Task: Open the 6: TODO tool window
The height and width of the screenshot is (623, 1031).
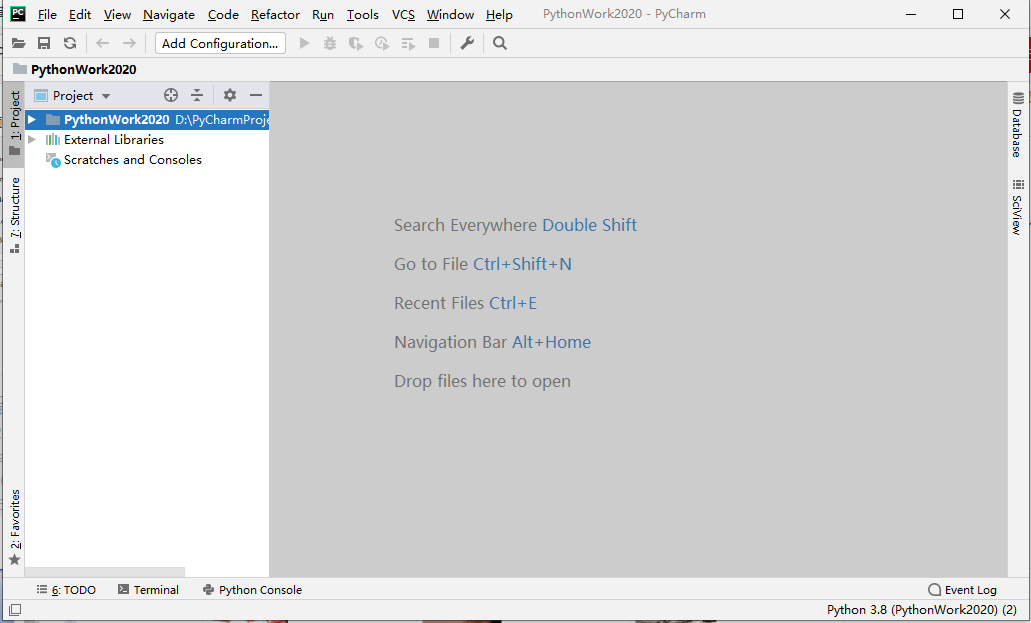Action: tap(66, 590)
